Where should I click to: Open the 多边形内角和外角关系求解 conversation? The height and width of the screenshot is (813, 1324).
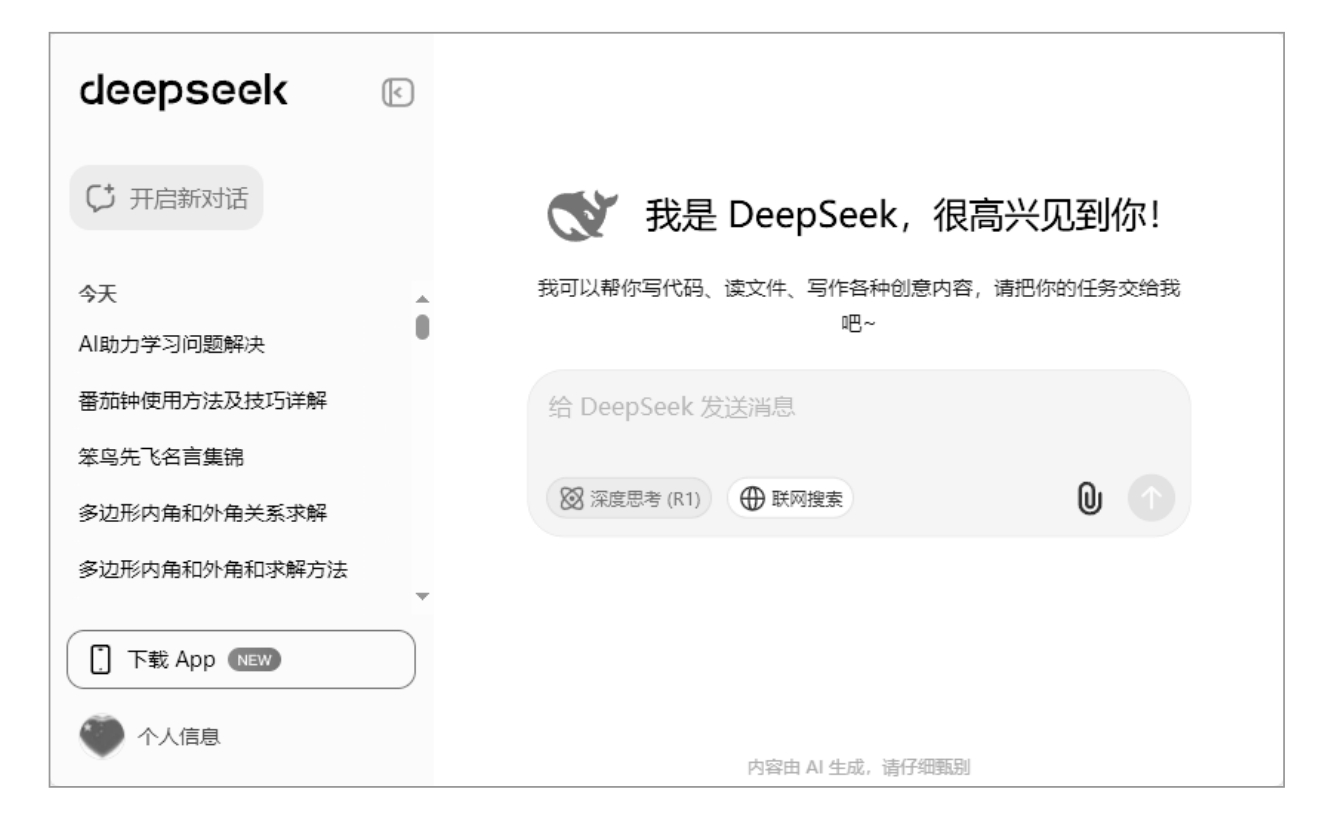203,514
